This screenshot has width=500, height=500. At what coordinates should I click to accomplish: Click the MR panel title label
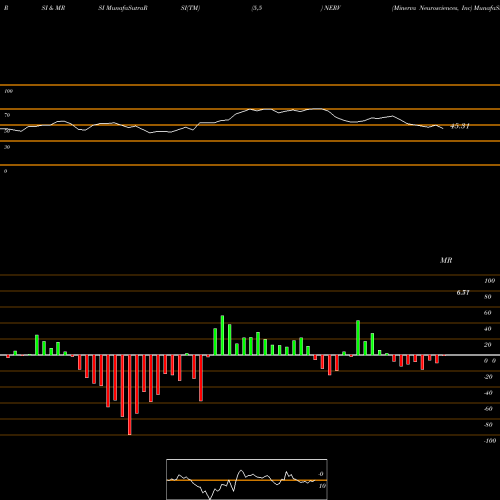click(446, 260)
